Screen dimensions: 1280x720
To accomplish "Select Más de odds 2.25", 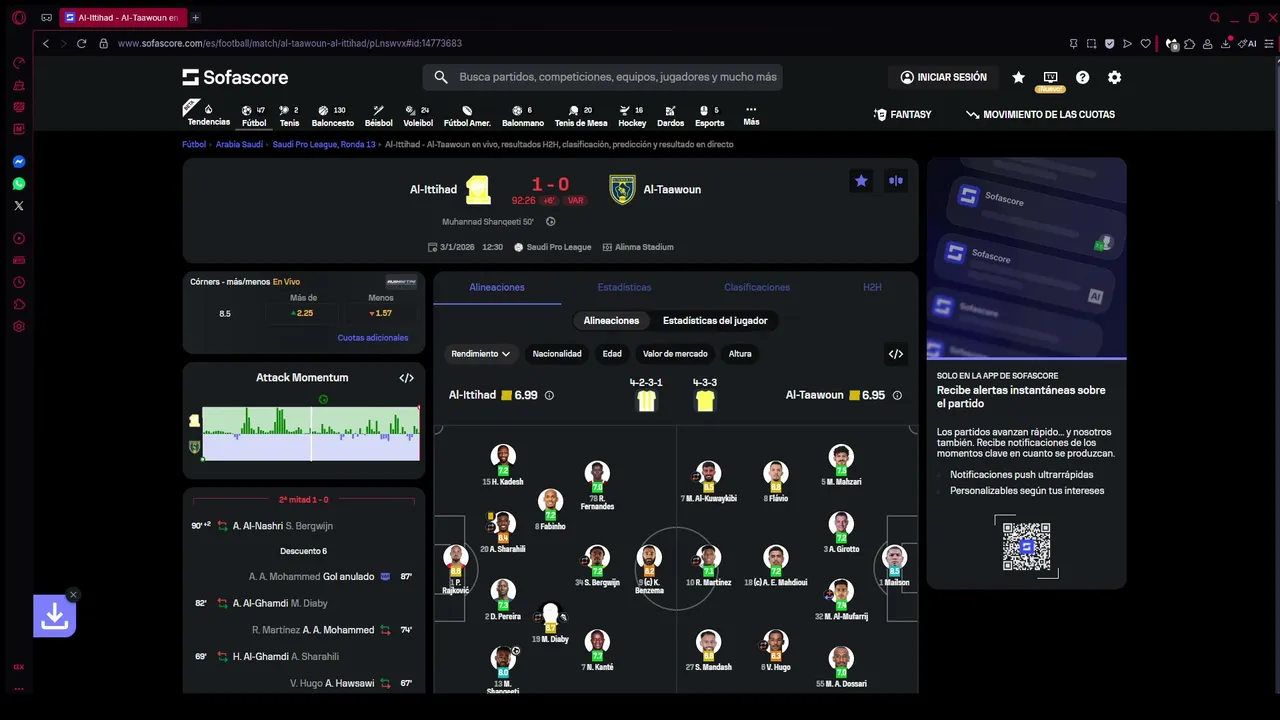I will [x=303, y=313].
